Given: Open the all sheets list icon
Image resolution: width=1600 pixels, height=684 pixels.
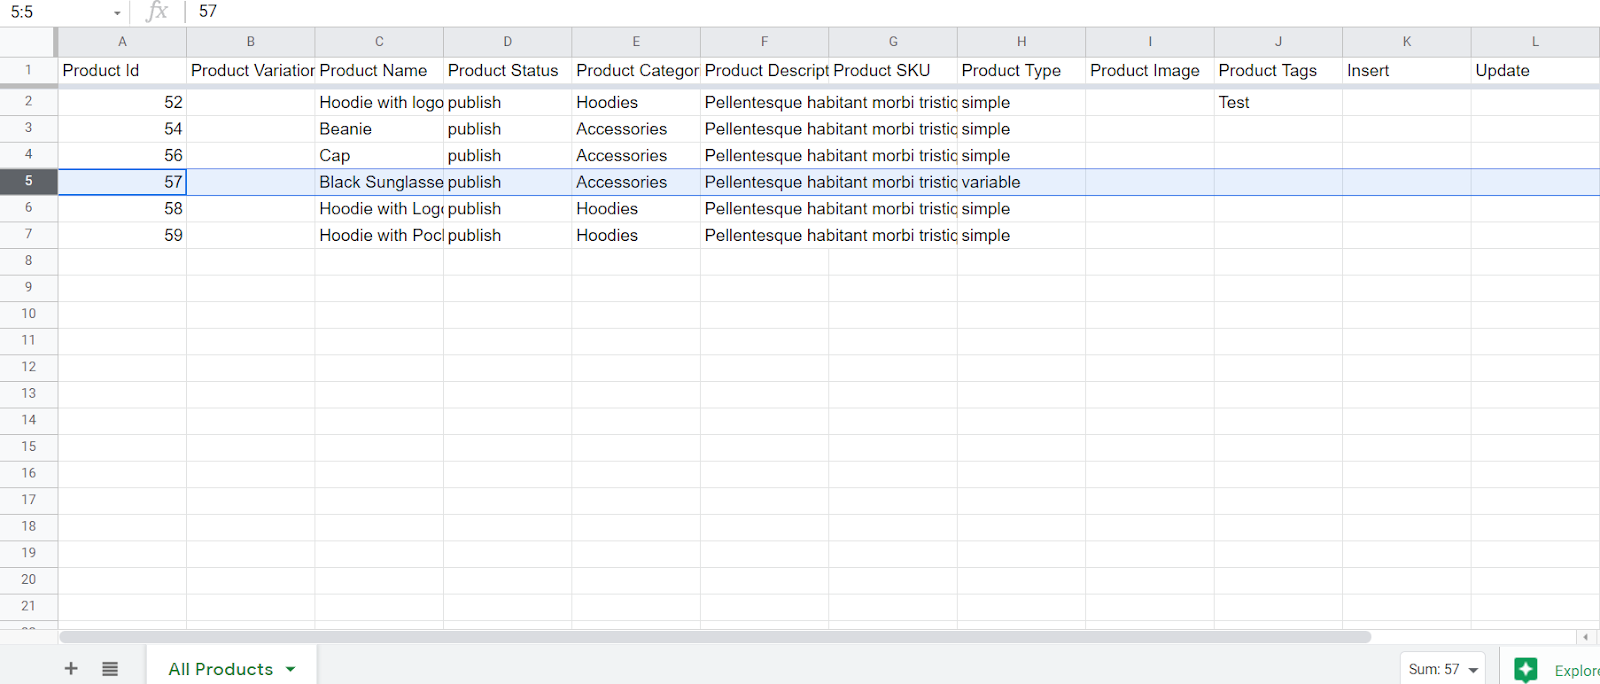Looking at the screenshot, I should [x=110, y=669].
